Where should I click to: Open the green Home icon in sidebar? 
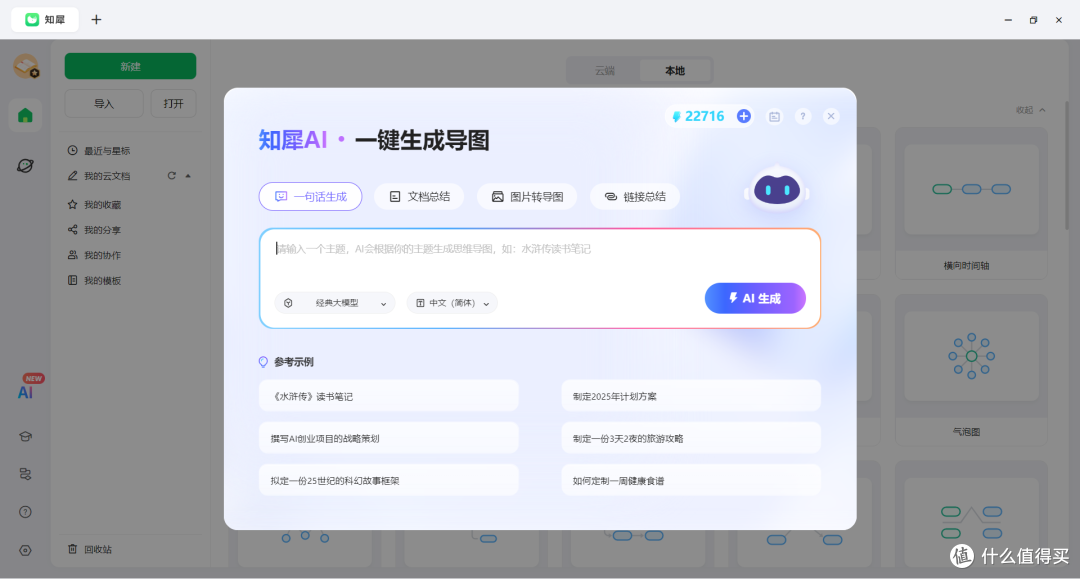(25, 115)
